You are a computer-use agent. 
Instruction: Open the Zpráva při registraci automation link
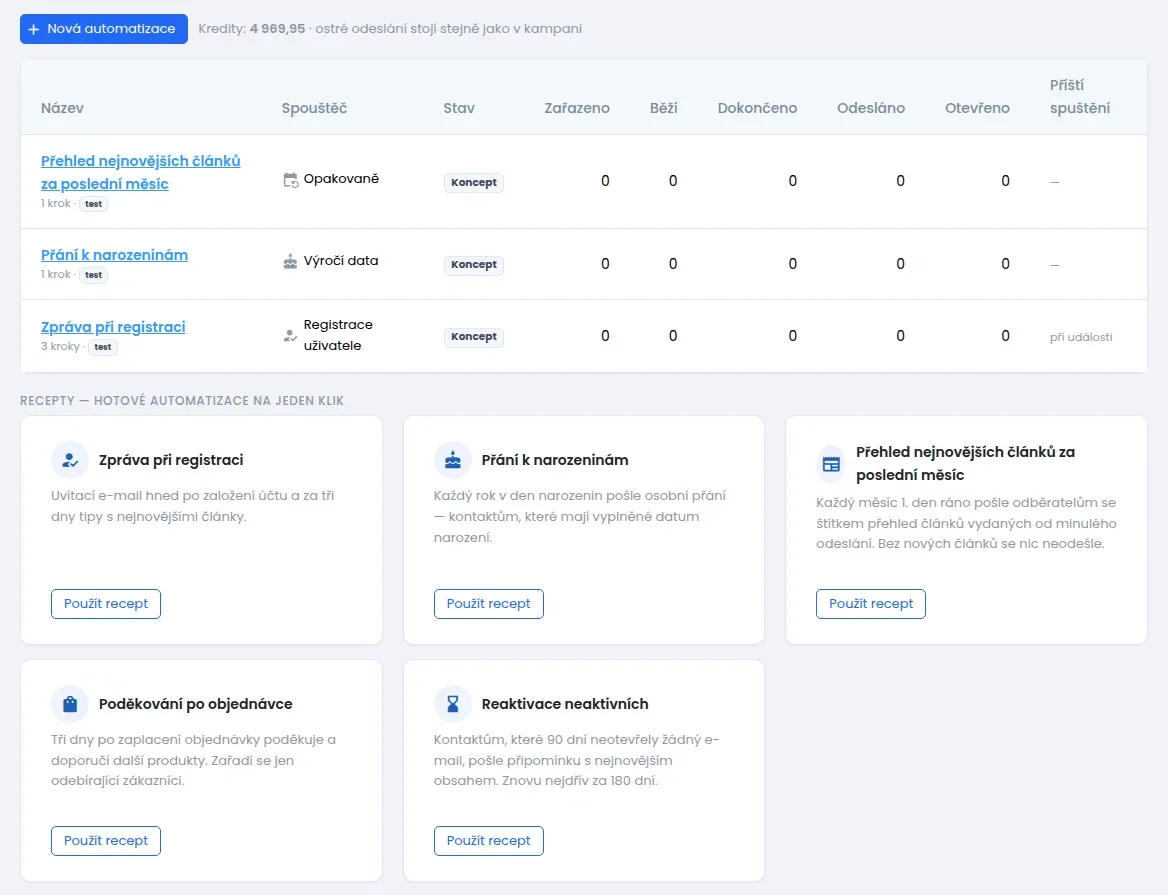click(113, 327)
